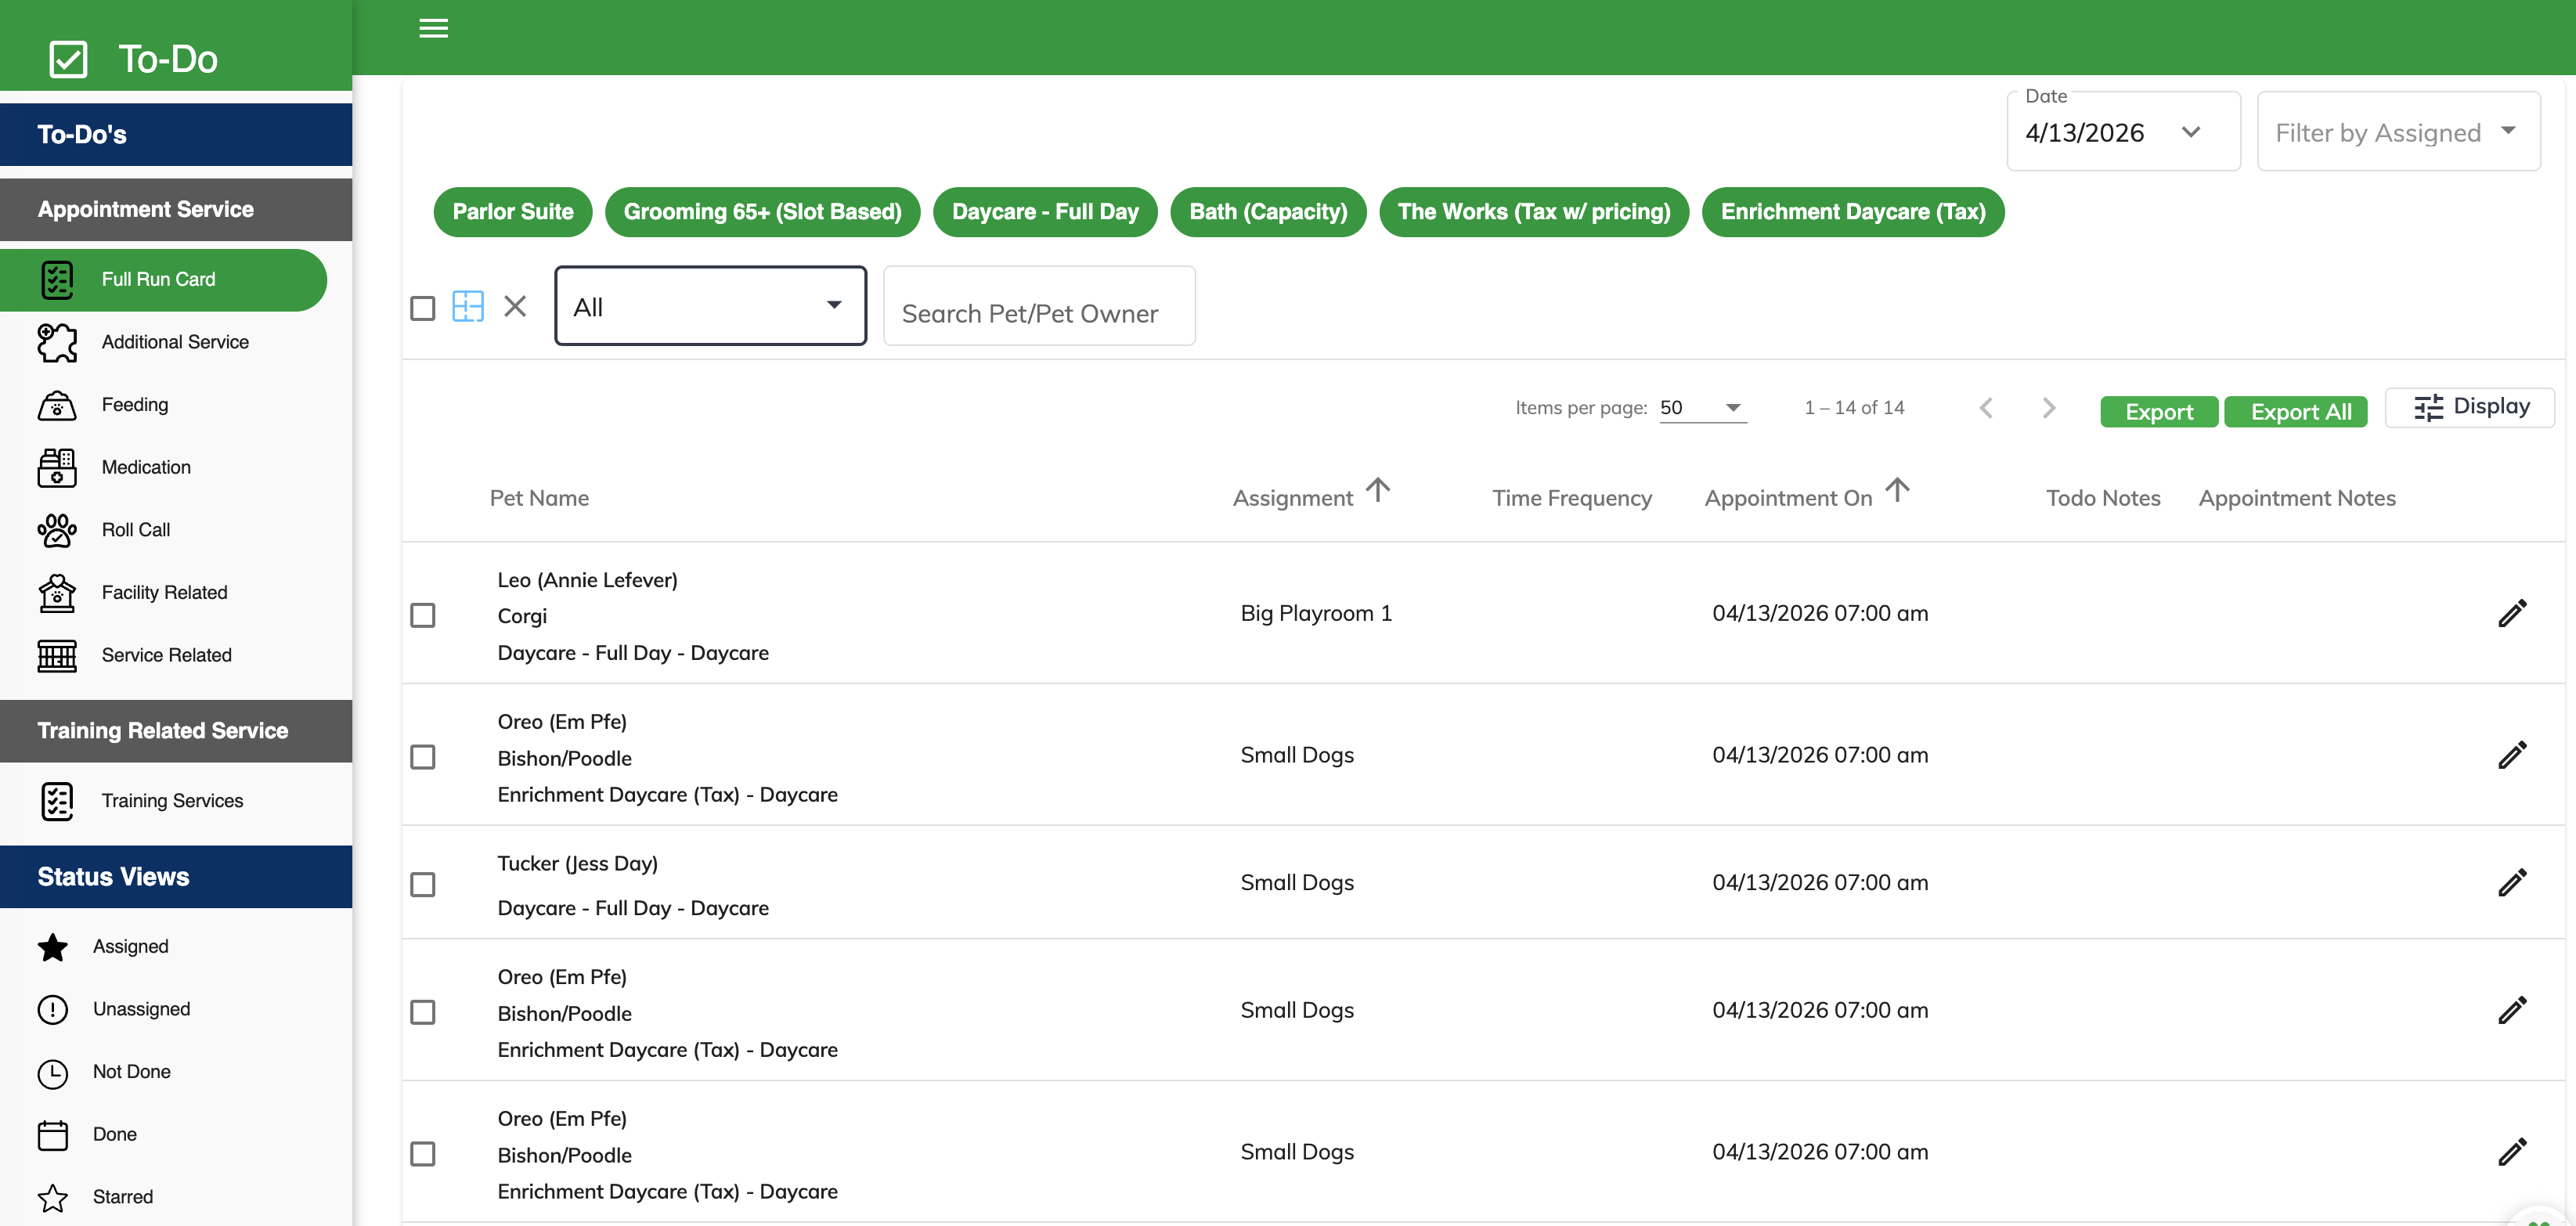Edit Leo's to-do with pencil icon

(x=2511, y=613)
